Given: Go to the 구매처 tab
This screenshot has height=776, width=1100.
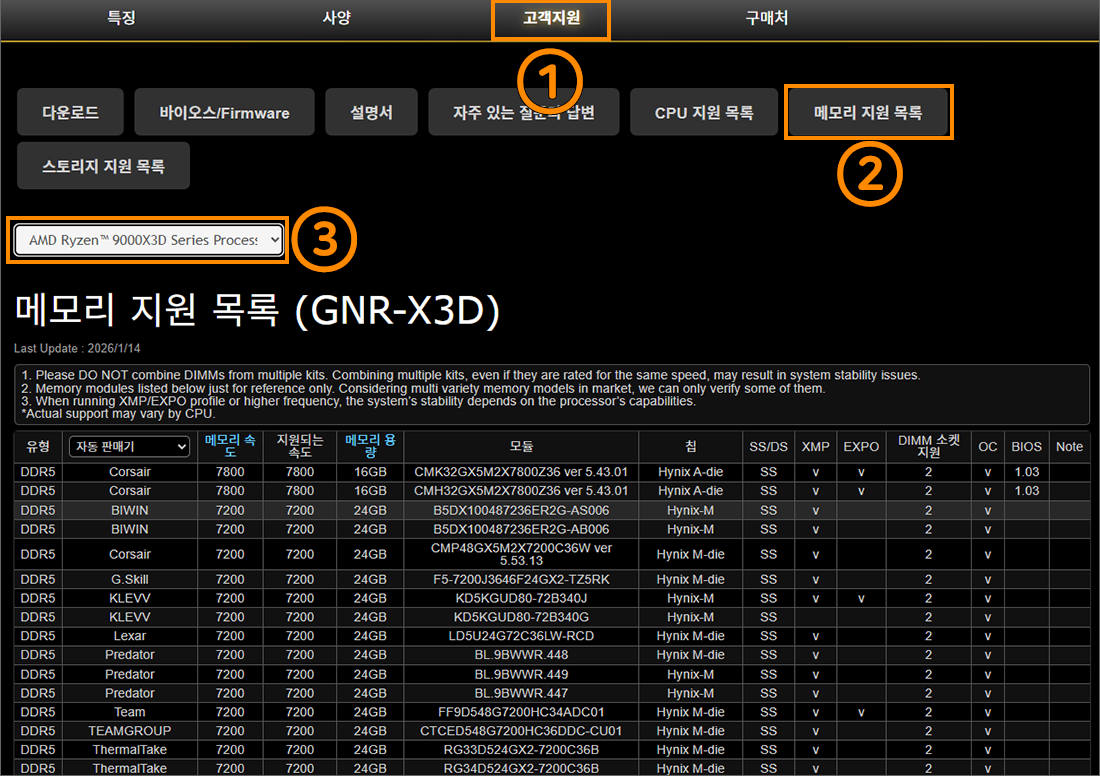Looking at the screenshot, I should click(x=766, y=18).
